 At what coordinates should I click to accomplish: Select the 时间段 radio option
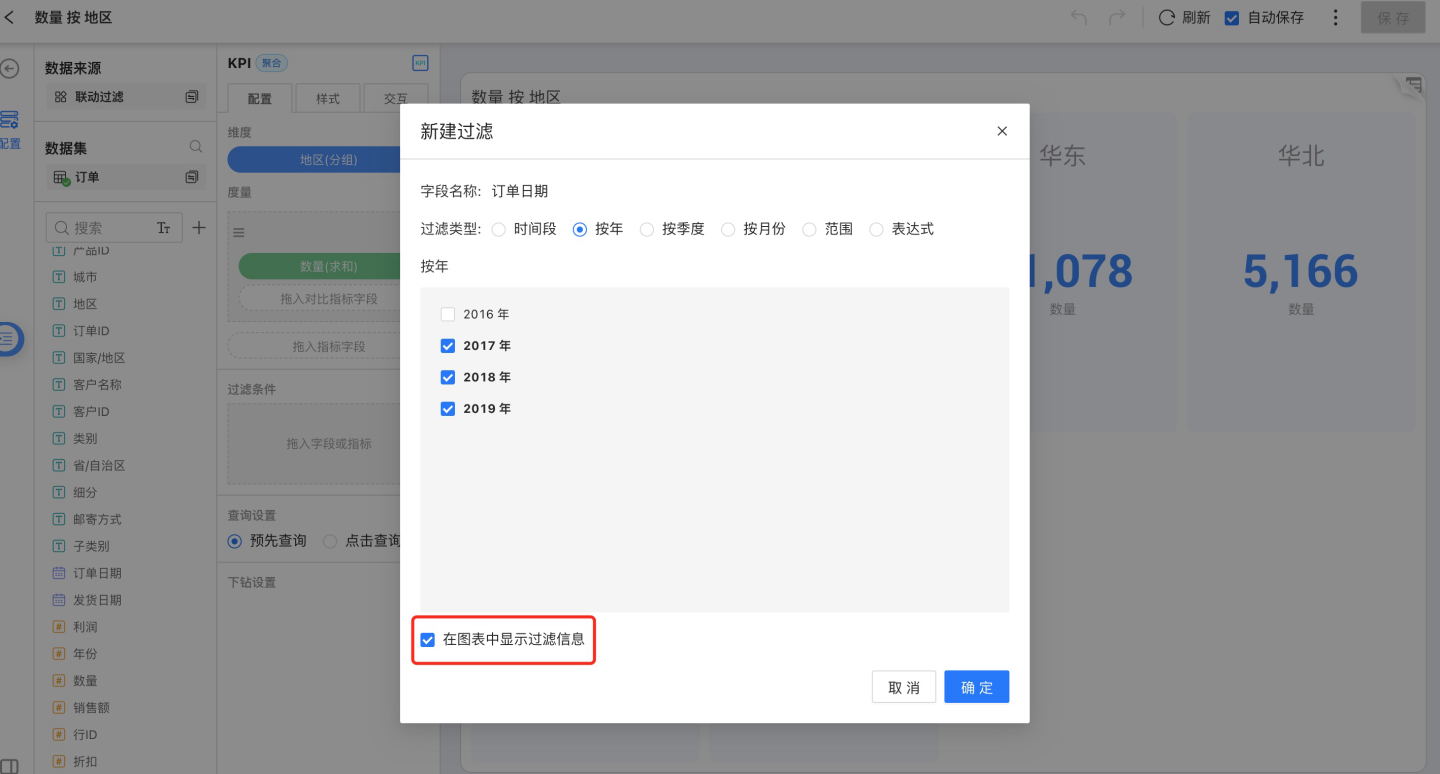pos(499,229)
